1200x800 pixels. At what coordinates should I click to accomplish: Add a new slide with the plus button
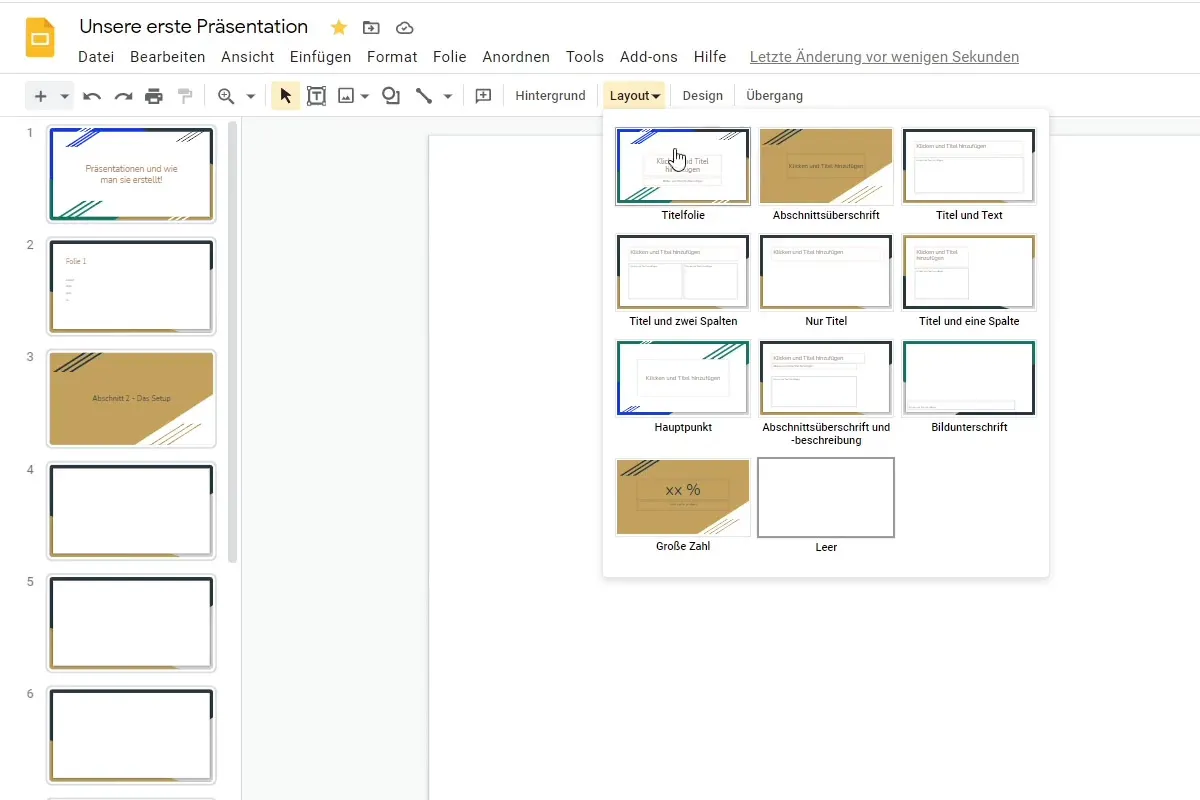pos(40,96)
